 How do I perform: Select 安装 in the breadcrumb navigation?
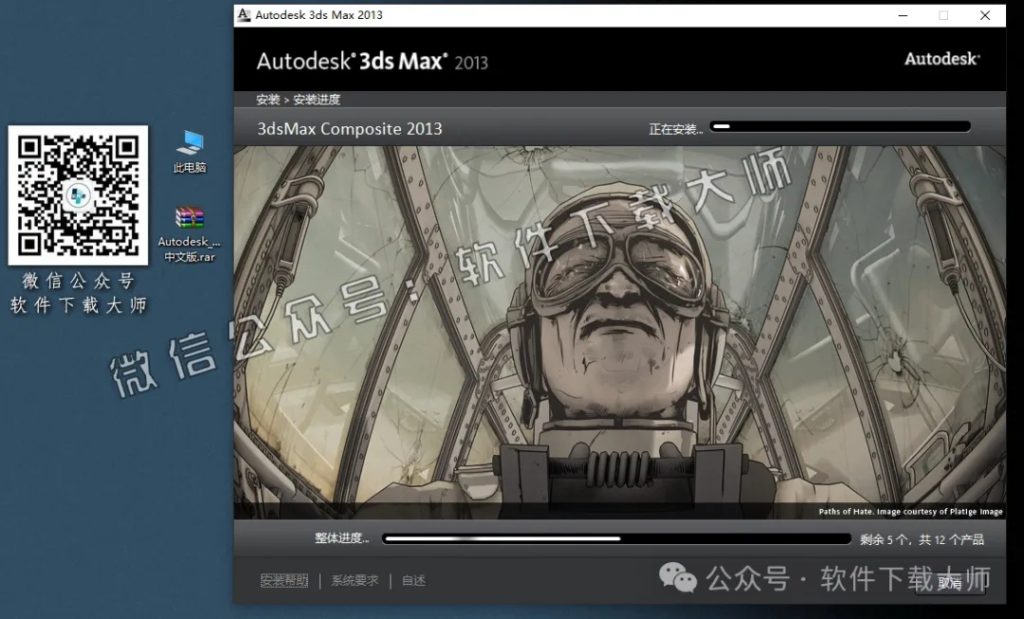click(266, 99)
